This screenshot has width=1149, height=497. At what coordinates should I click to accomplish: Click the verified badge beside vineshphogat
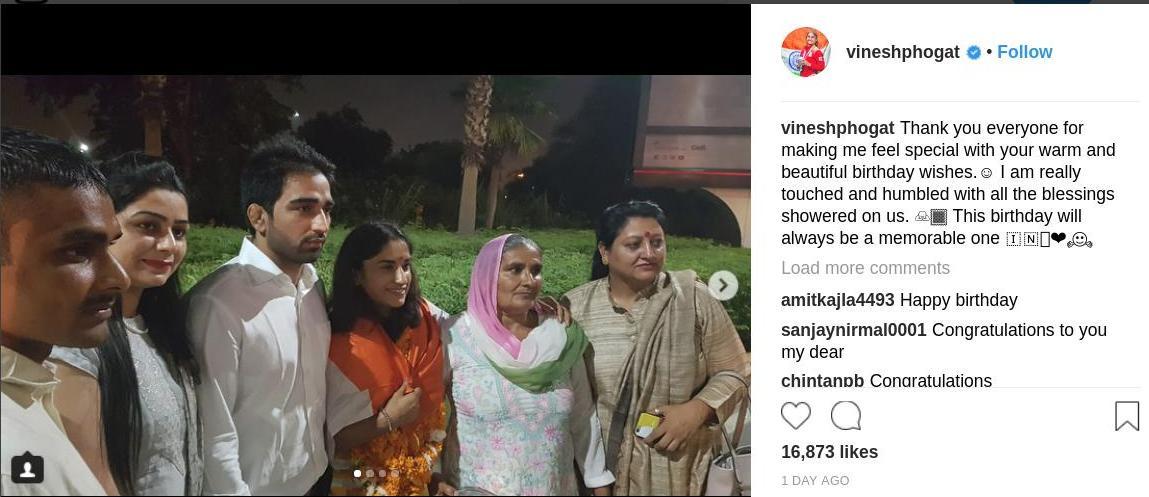(x=974, y=52)
